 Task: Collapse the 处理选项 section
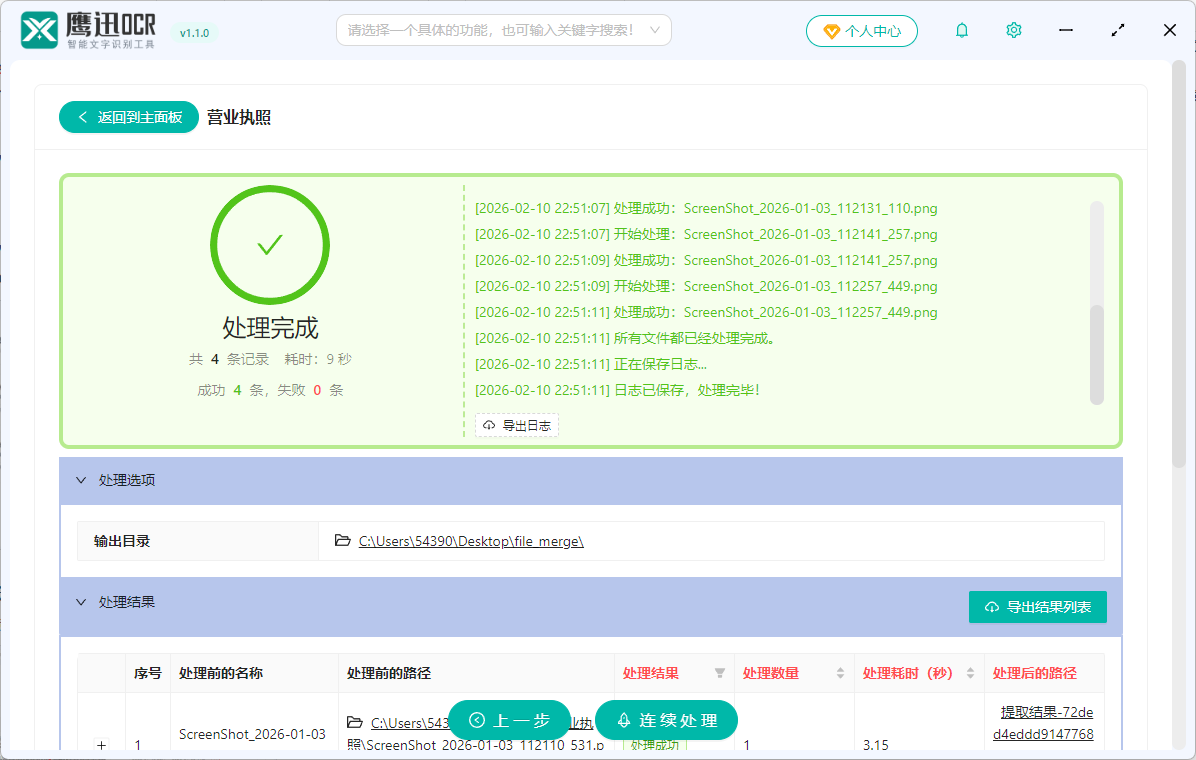(81, 480)
